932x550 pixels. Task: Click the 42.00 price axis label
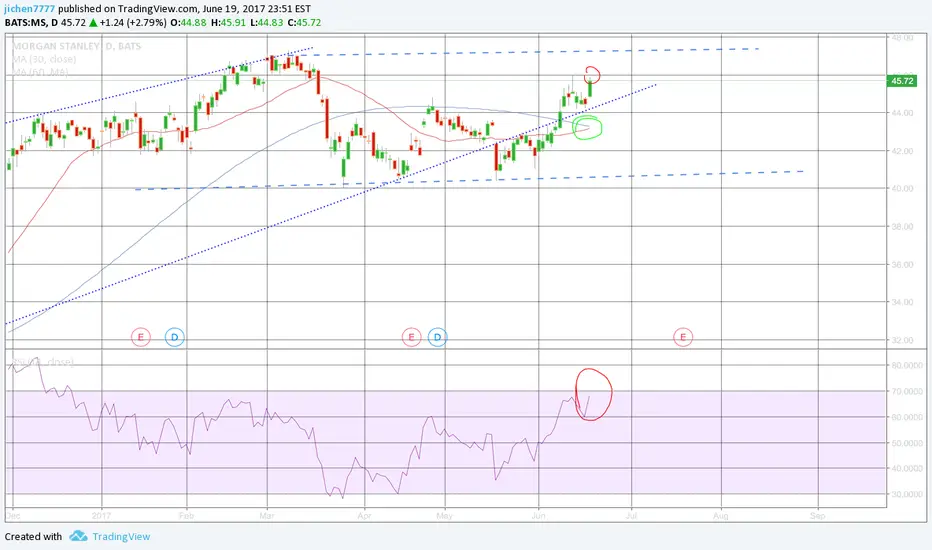[902, 151]
